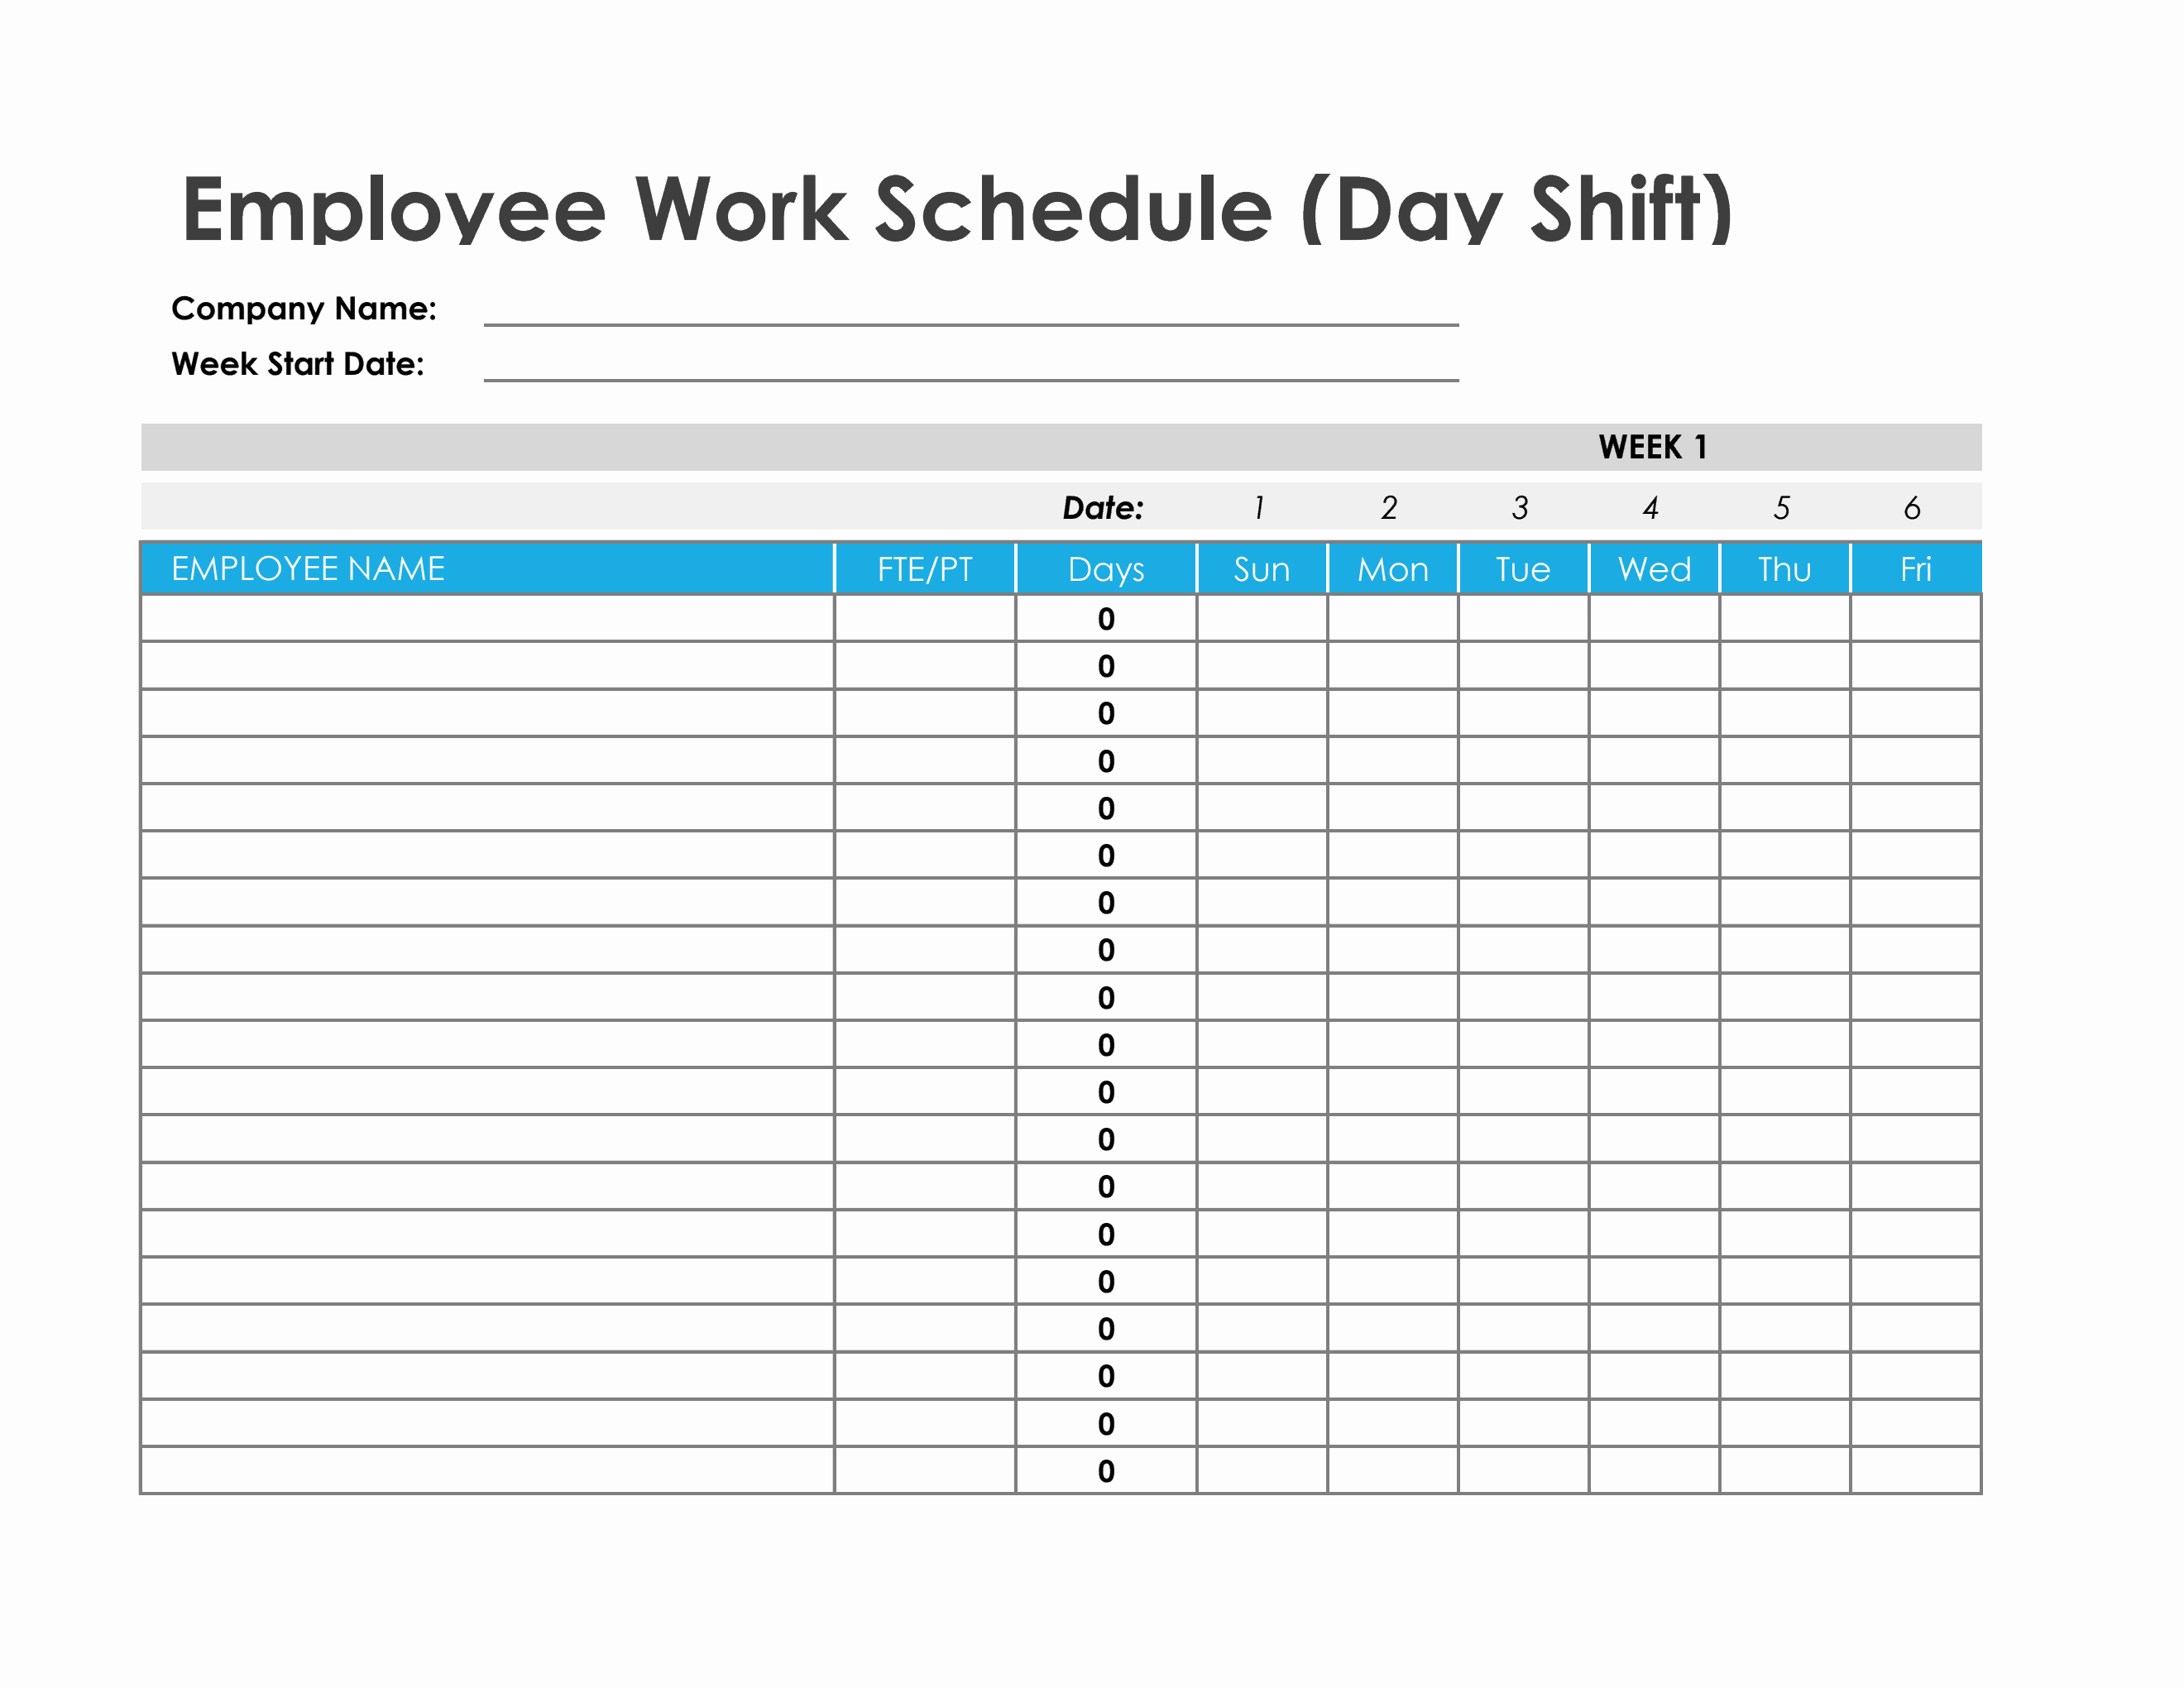Select the first row Days value 0
Viewport: 2184px width, 1688px height.
pos(1106,619)
